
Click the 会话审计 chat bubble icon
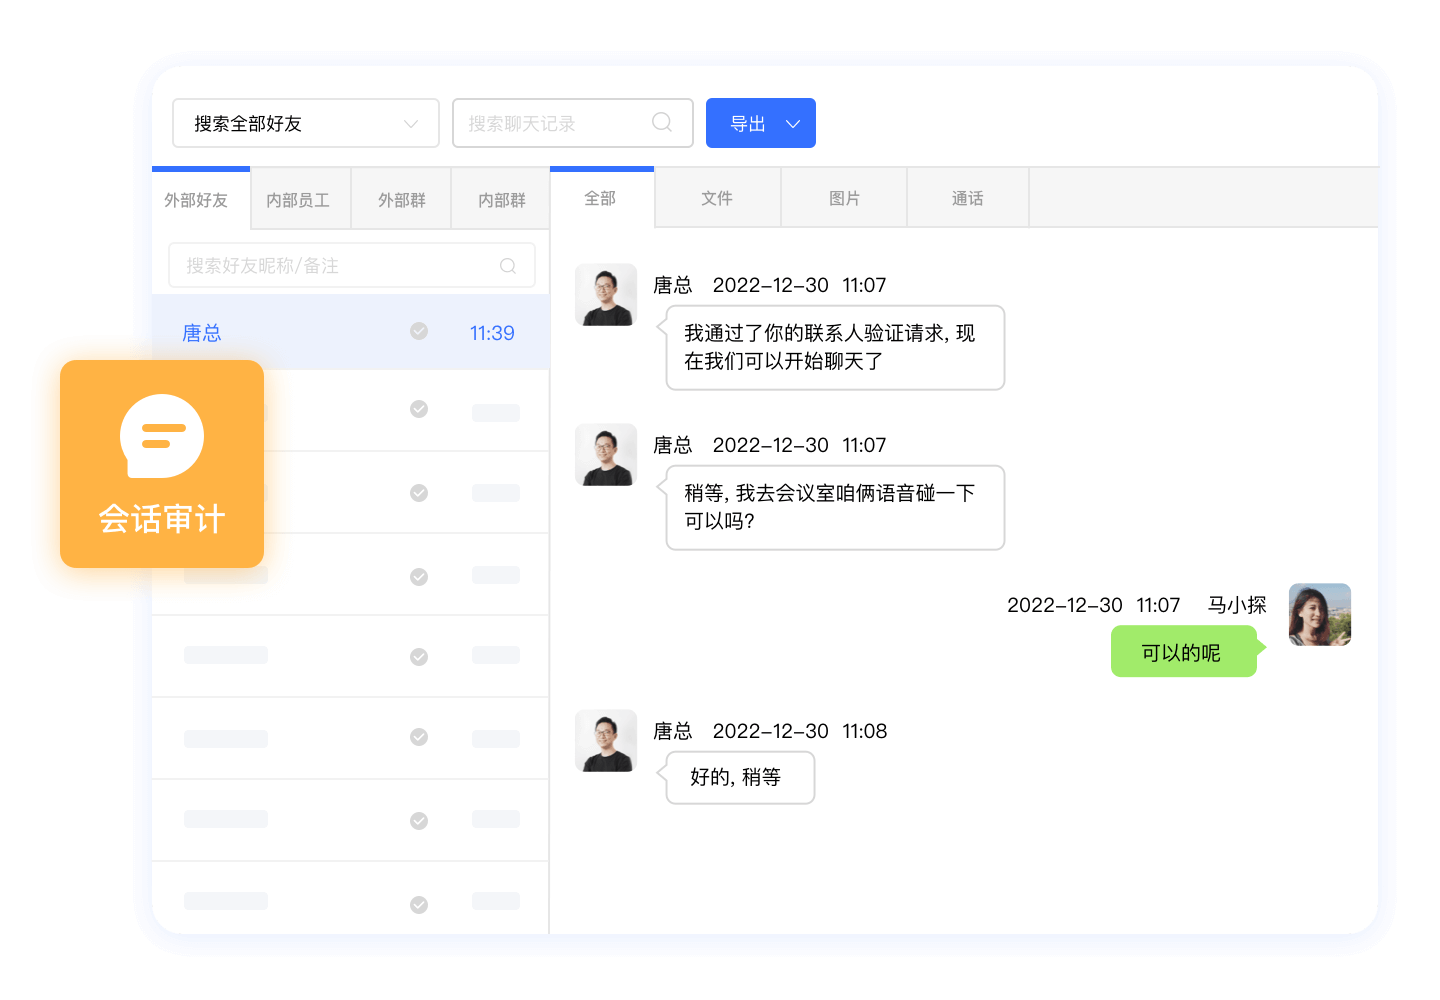coord(162,436)
